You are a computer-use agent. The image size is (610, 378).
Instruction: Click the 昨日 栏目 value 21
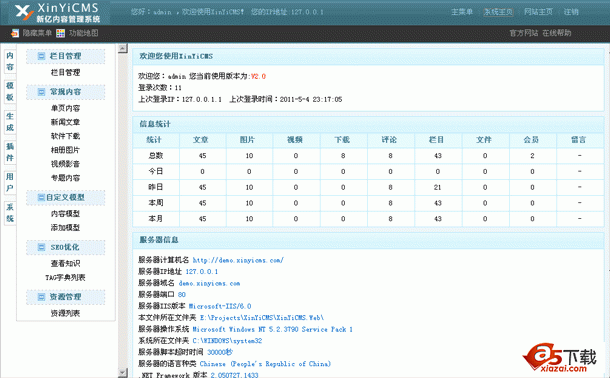pos(438,187)
